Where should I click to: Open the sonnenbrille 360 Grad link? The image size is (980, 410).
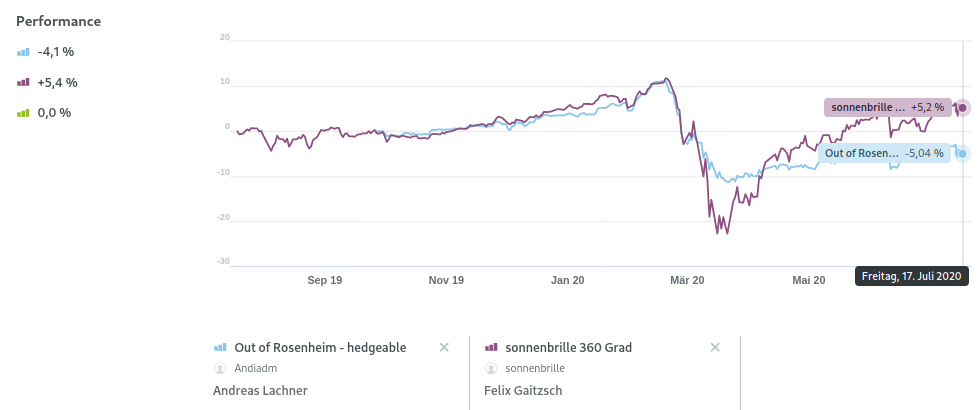click(x=569, y=347)
